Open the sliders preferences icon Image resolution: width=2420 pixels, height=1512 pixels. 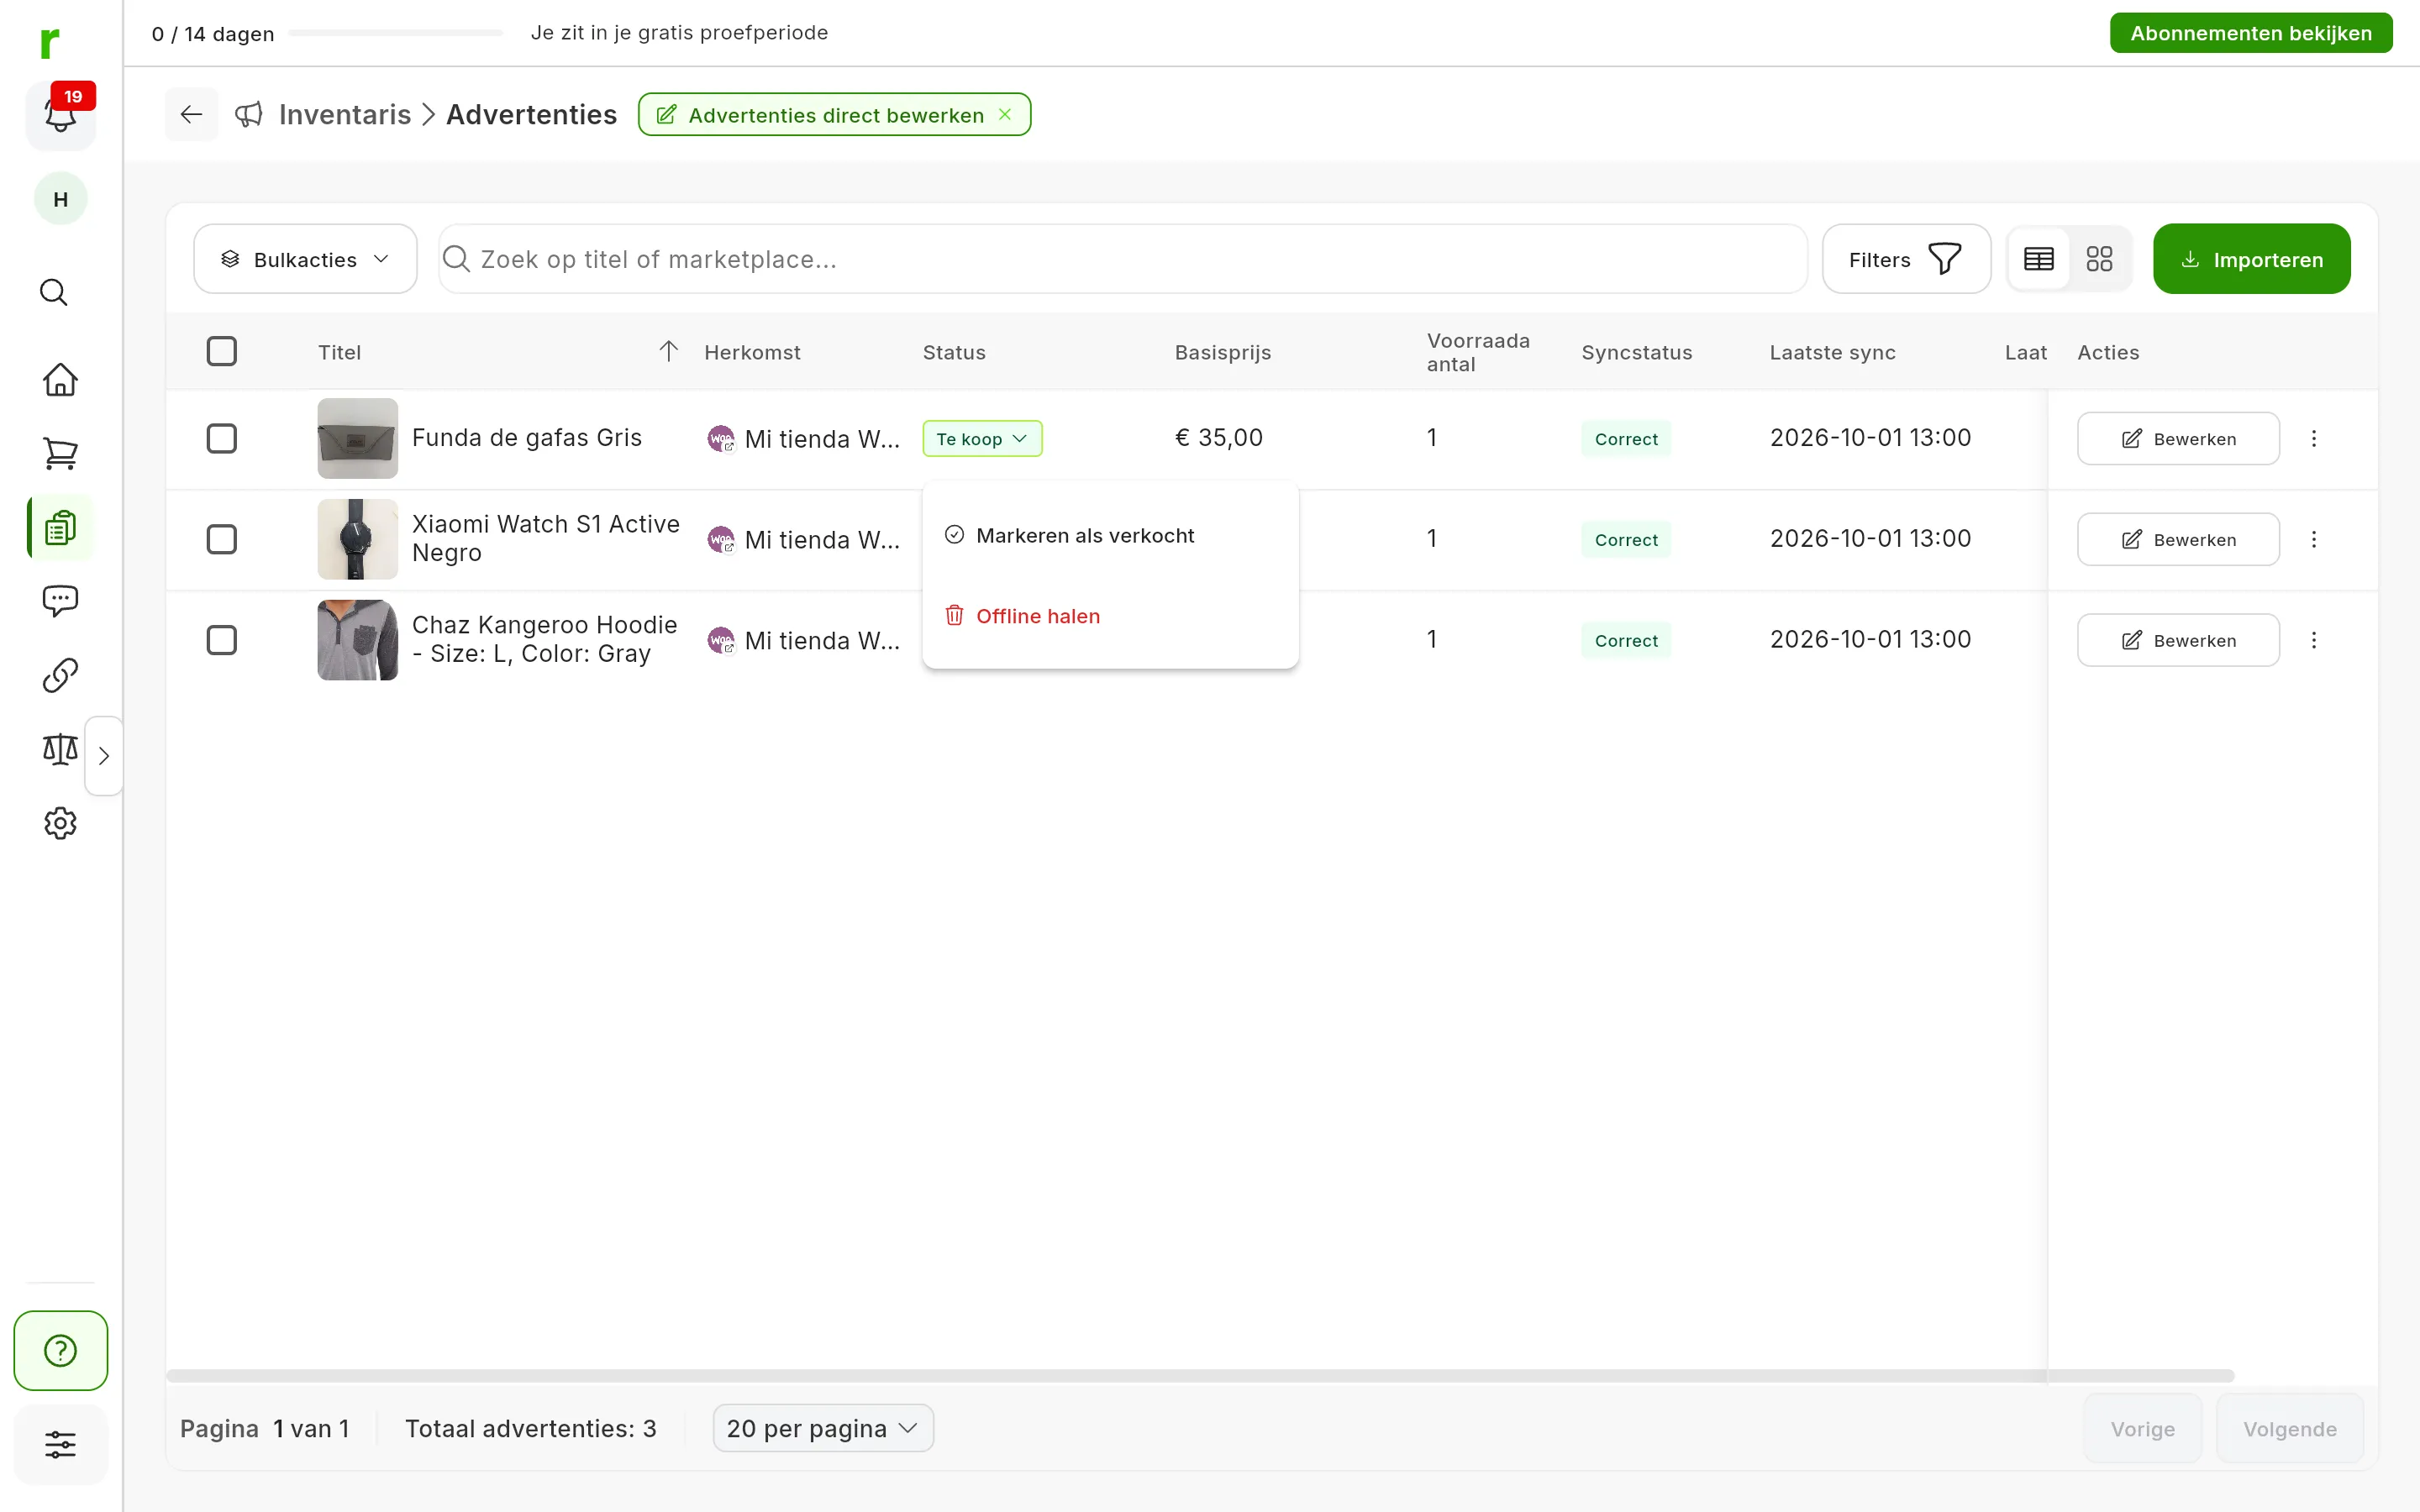click(60, 1444)
